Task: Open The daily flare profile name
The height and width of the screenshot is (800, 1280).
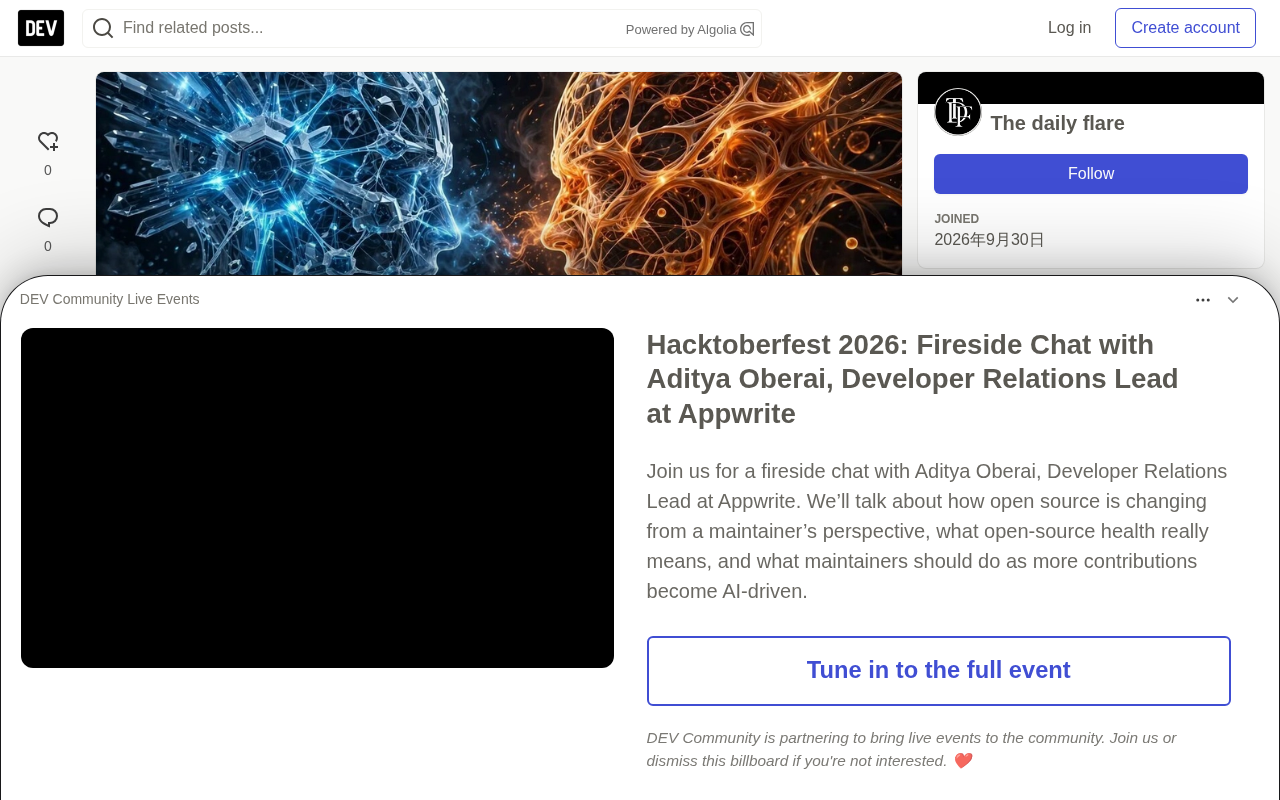Action: [1057, 123]
